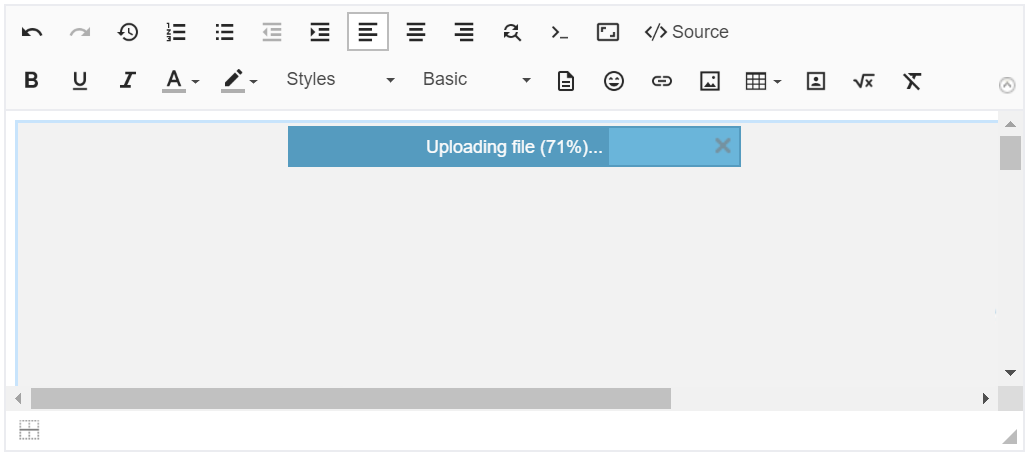This screenshot has height=456, width=1030.
Task: Open the emoji picker smiley icon
Action: point(614,80)
